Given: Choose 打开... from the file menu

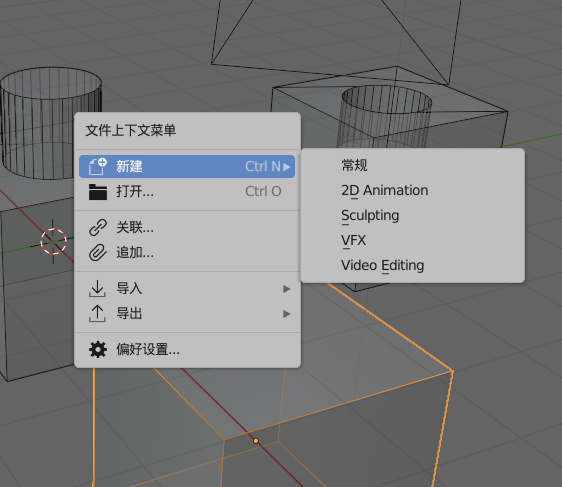Looking at the screenshot, I should (187, 192).
